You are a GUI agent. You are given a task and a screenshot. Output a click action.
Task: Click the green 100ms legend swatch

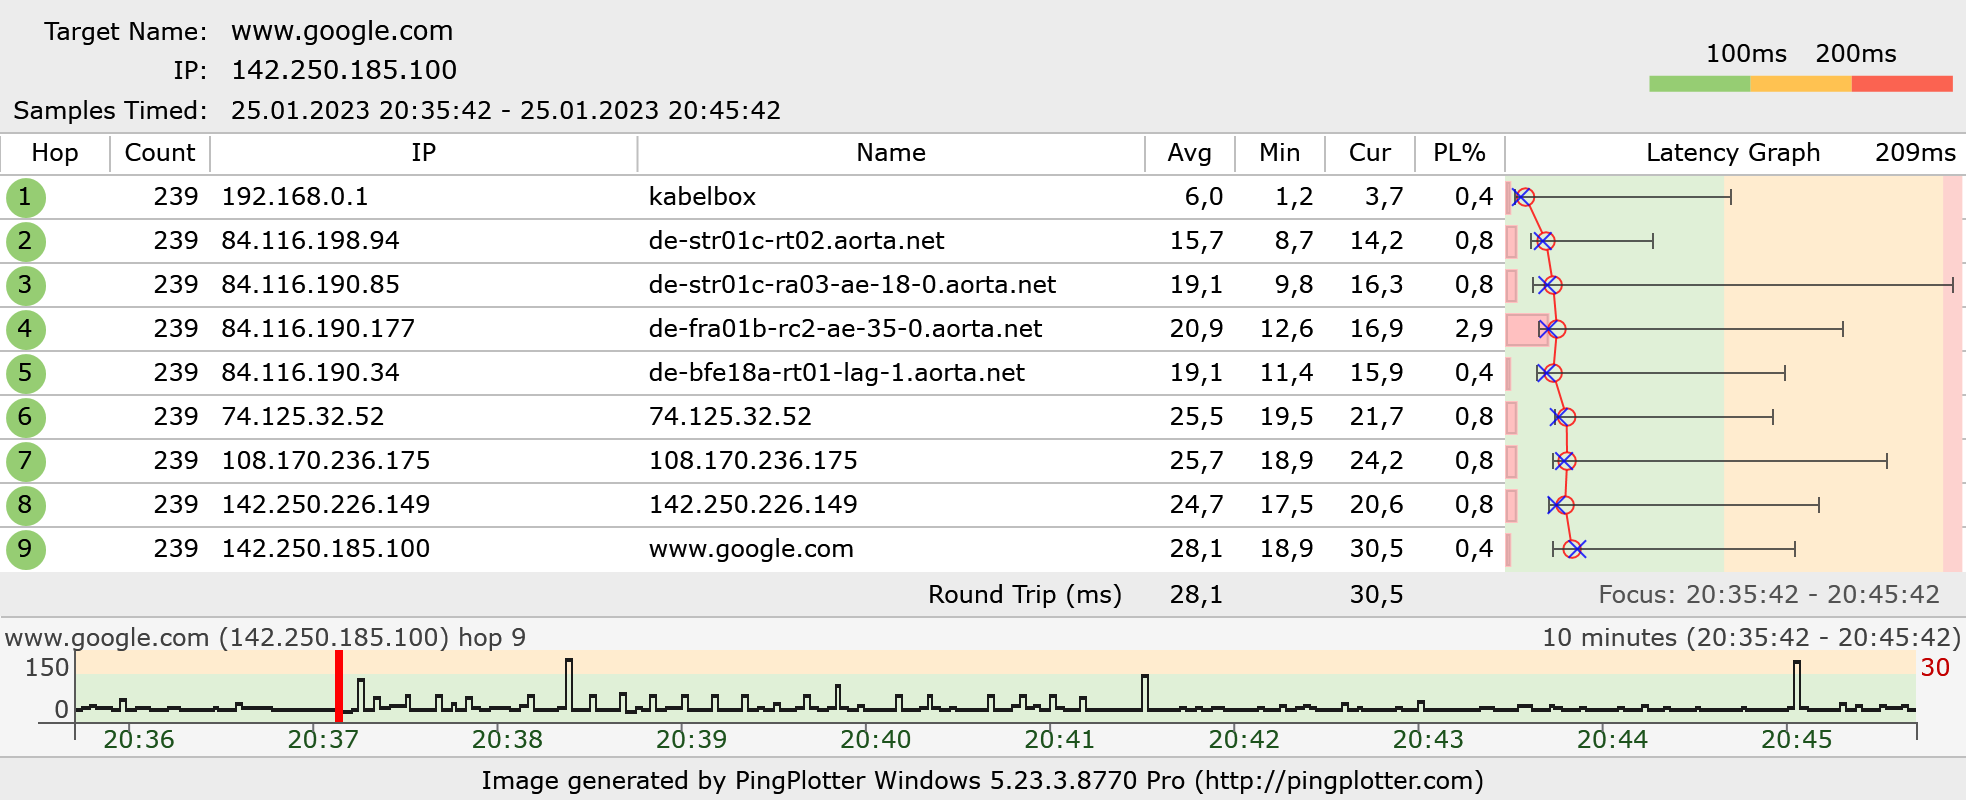tap(1700, 84)
